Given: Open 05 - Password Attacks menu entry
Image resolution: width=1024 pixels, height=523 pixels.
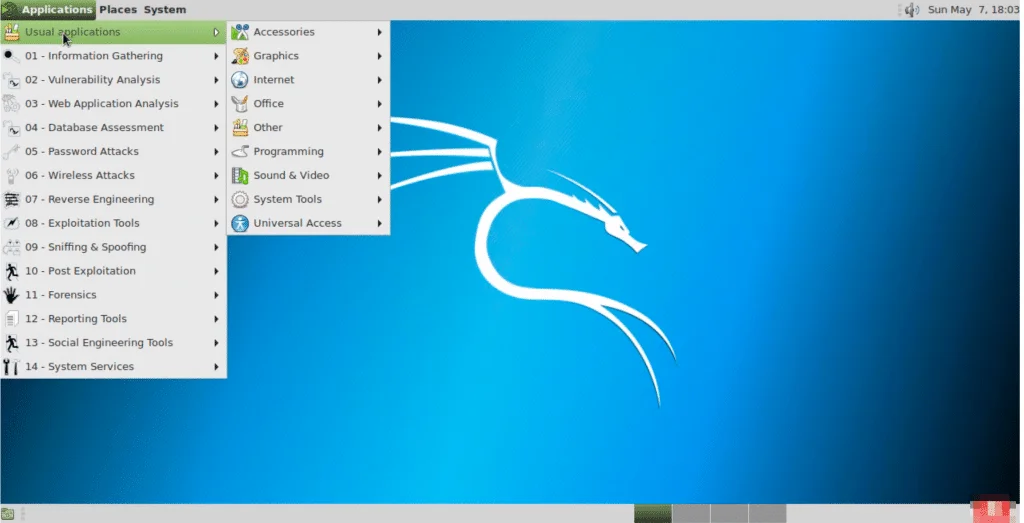Looking at the screenshot, I should 114,151.
